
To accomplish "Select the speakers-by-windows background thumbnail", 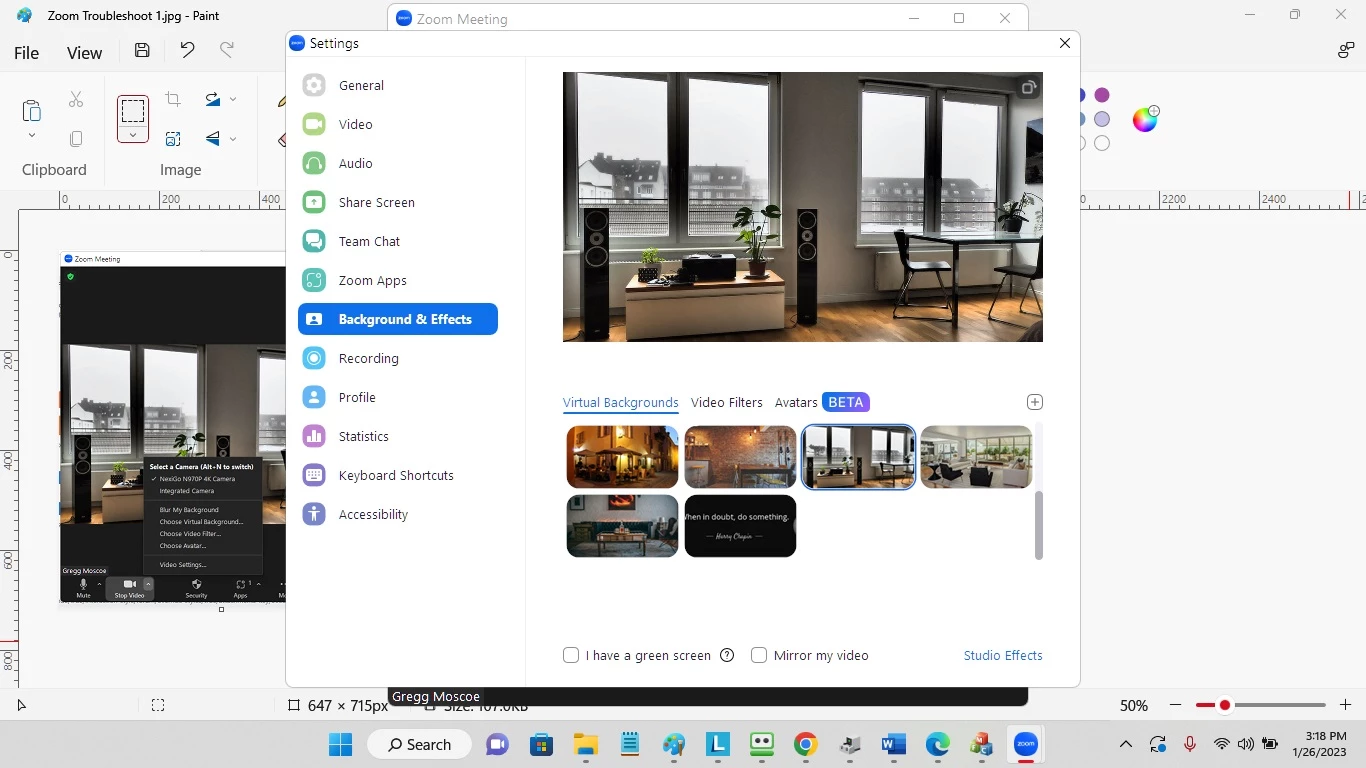I will (x=858, y=457).
